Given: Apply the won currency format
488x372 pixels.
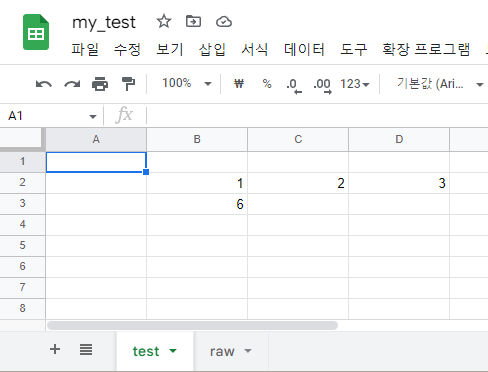Looking at the screenshot, I should pos(239,83).
